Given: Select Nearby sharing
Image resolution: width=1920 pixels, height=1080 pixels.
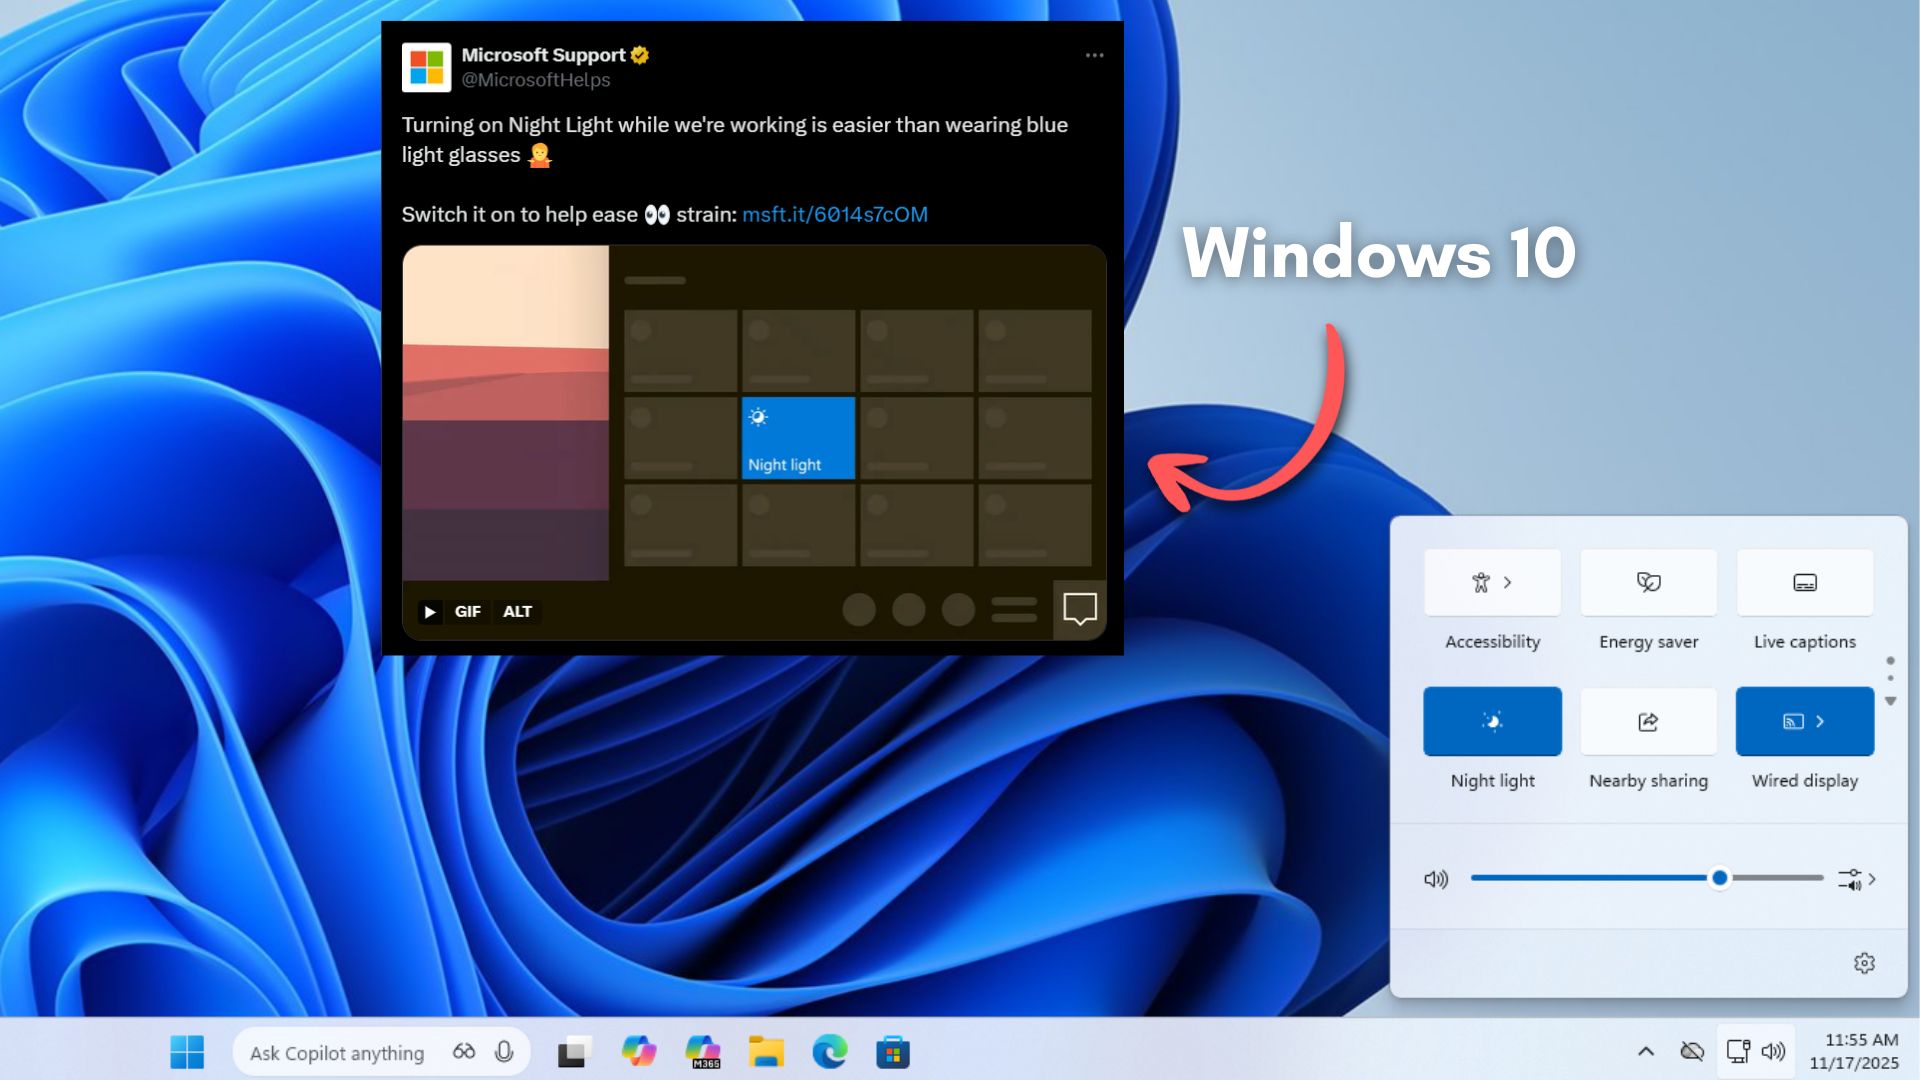Looking at the screenshot, I should (1647, 721).
